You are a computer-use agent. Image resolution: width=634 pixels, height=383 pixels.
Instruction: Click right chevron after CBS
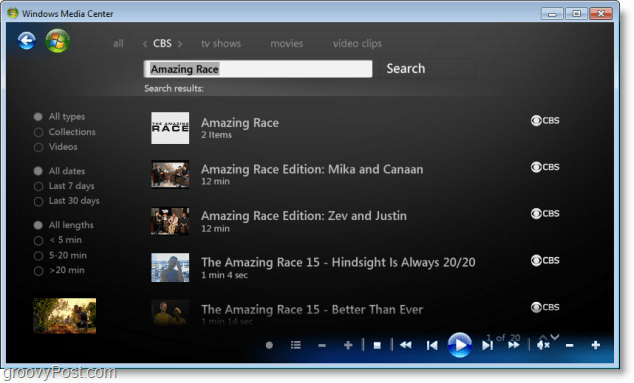pos(180,44)
